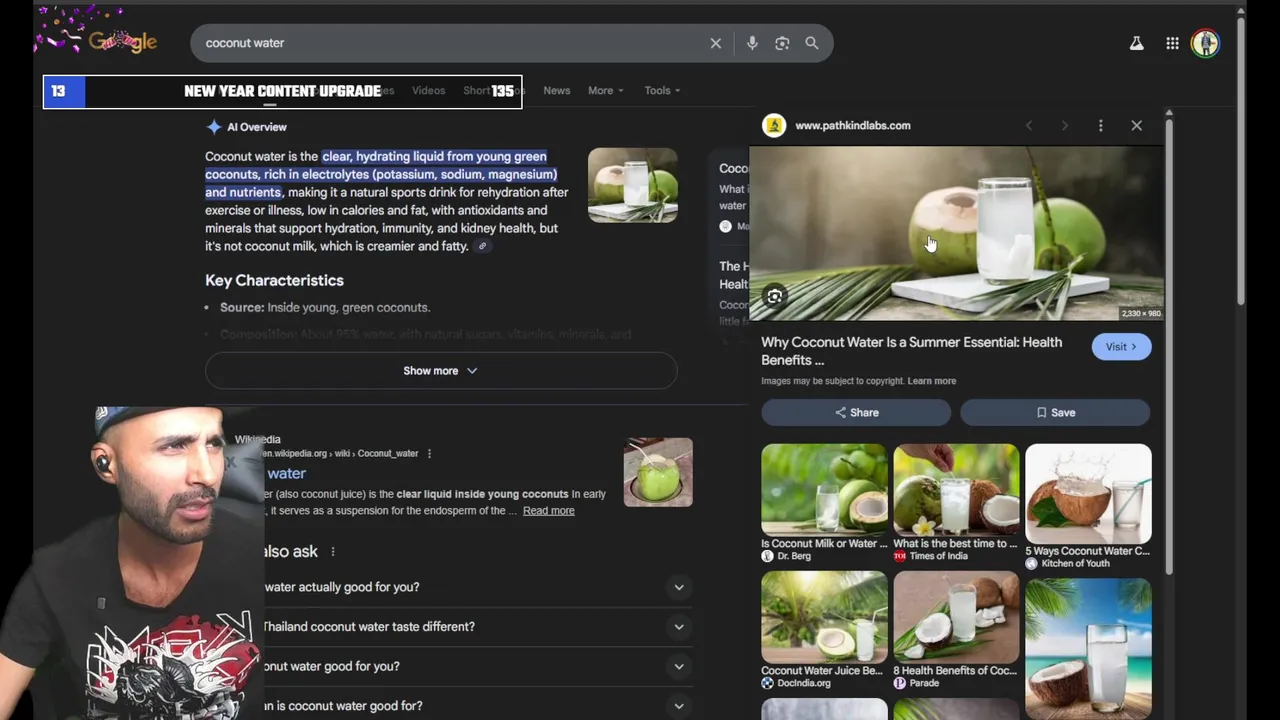Open the Tools dropdown
Screen dimensions: 1280x720
point(662,90)
